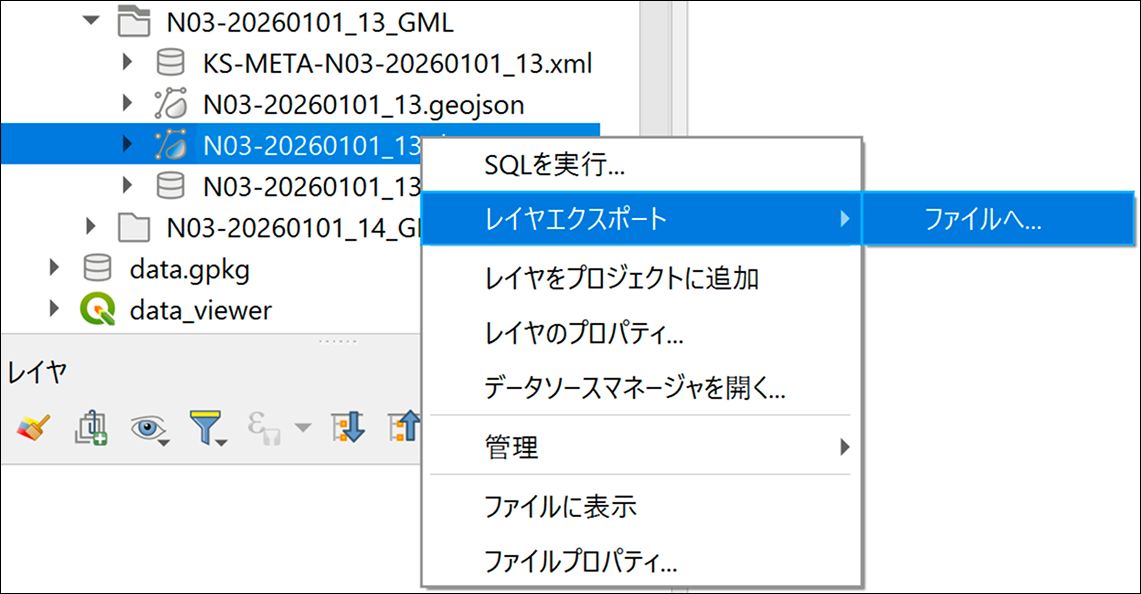Screen dimensions: 1141x594
Task: Click the vector icon in the highlighted row
Action: pyautogui.click(x=170, y=145)
